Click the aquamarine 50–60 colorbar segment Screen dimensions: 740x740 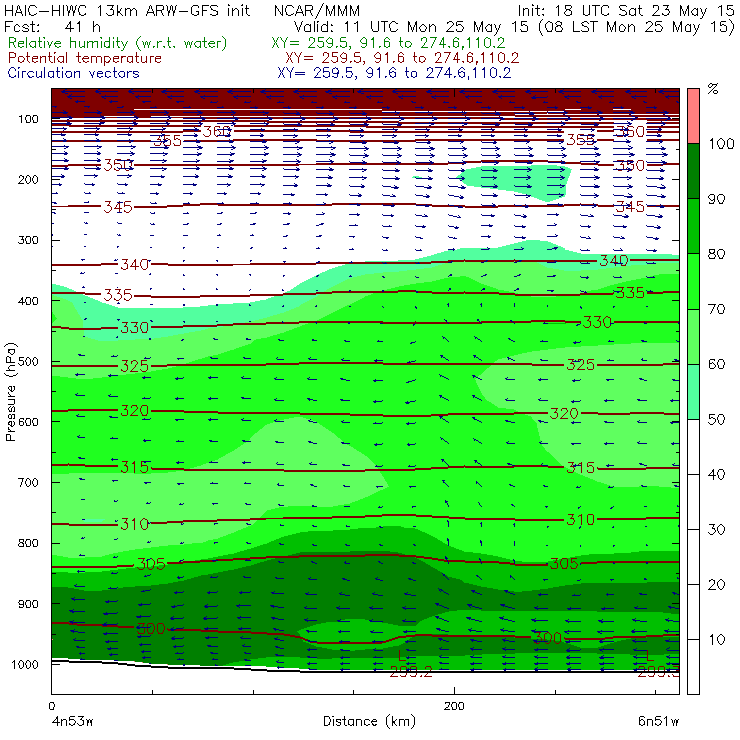coord(693,392)
